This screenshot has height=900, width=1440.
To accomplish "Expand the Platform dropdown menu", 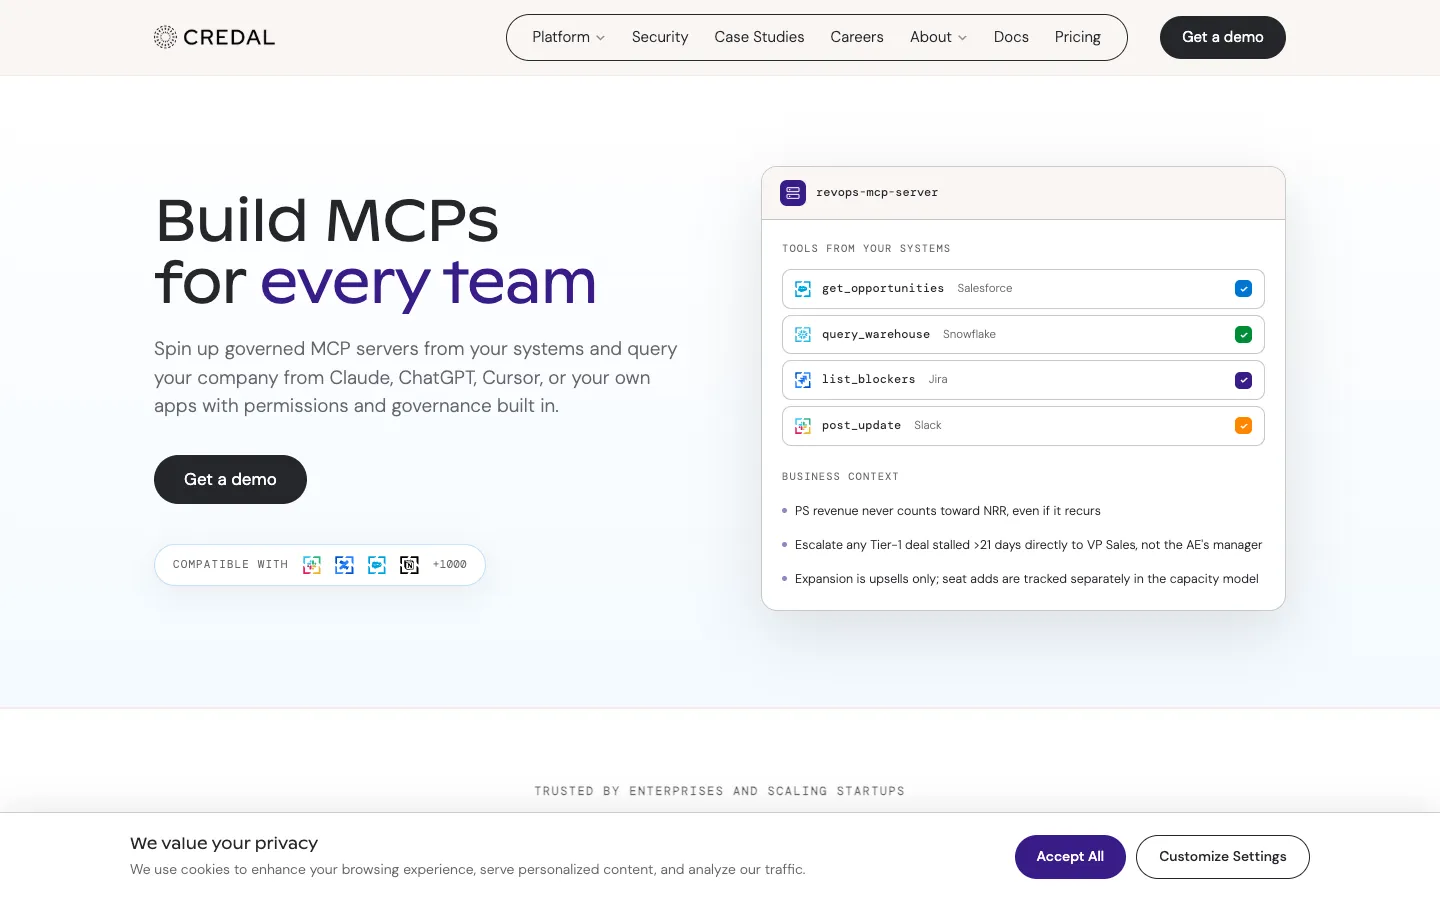I will click(568, 37).
